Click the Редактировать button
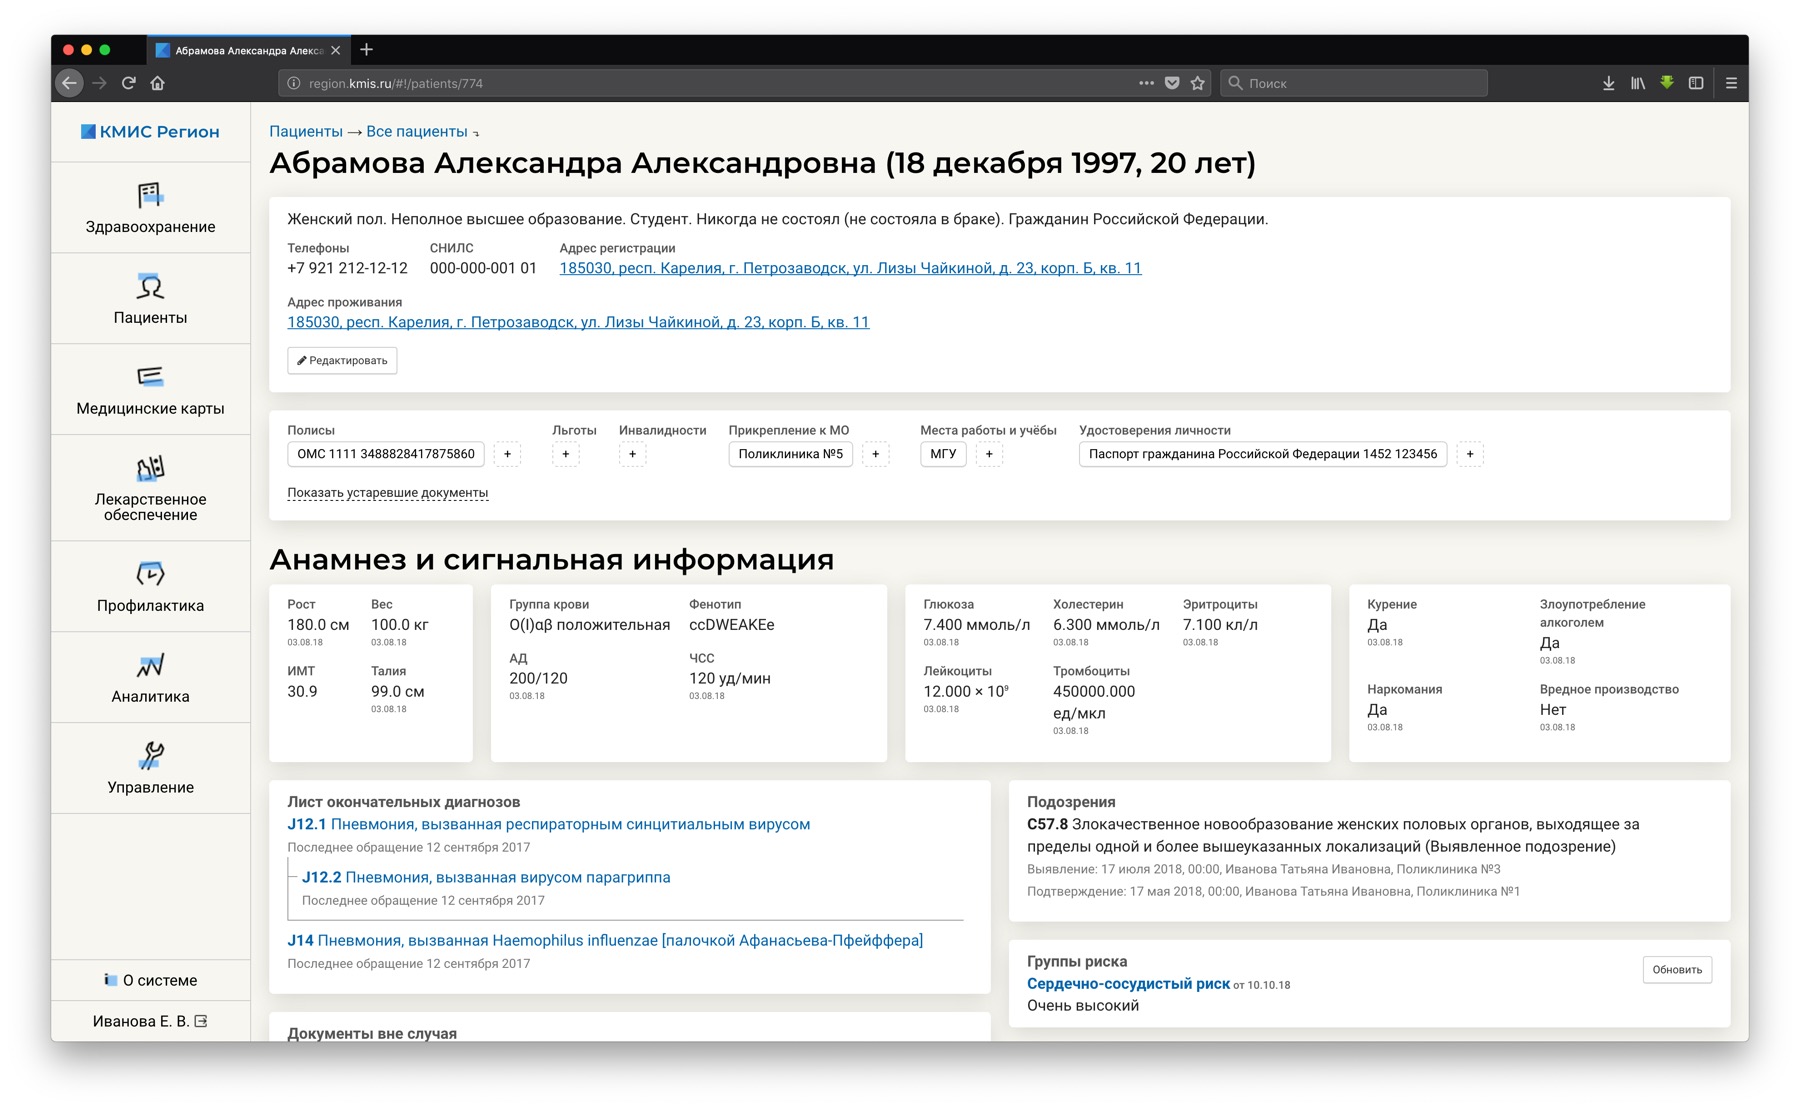 [x=342, y=360]
